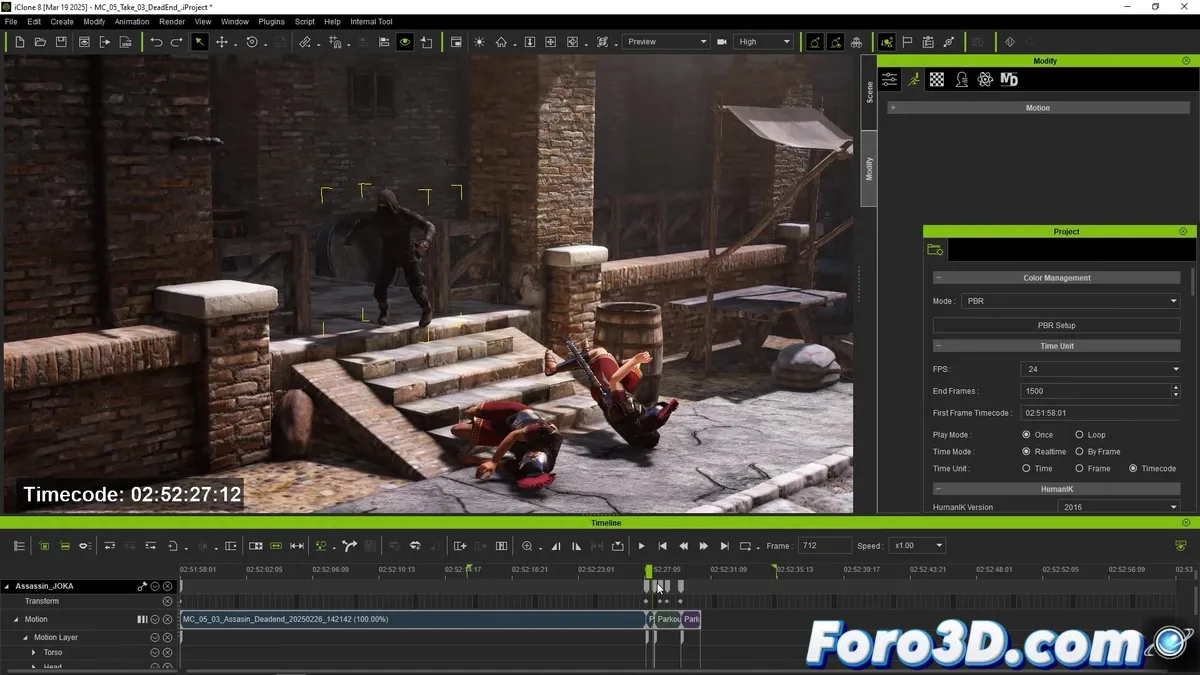
Task: Collapse the Assassin_JOKA track
Action: coord(7,586)
